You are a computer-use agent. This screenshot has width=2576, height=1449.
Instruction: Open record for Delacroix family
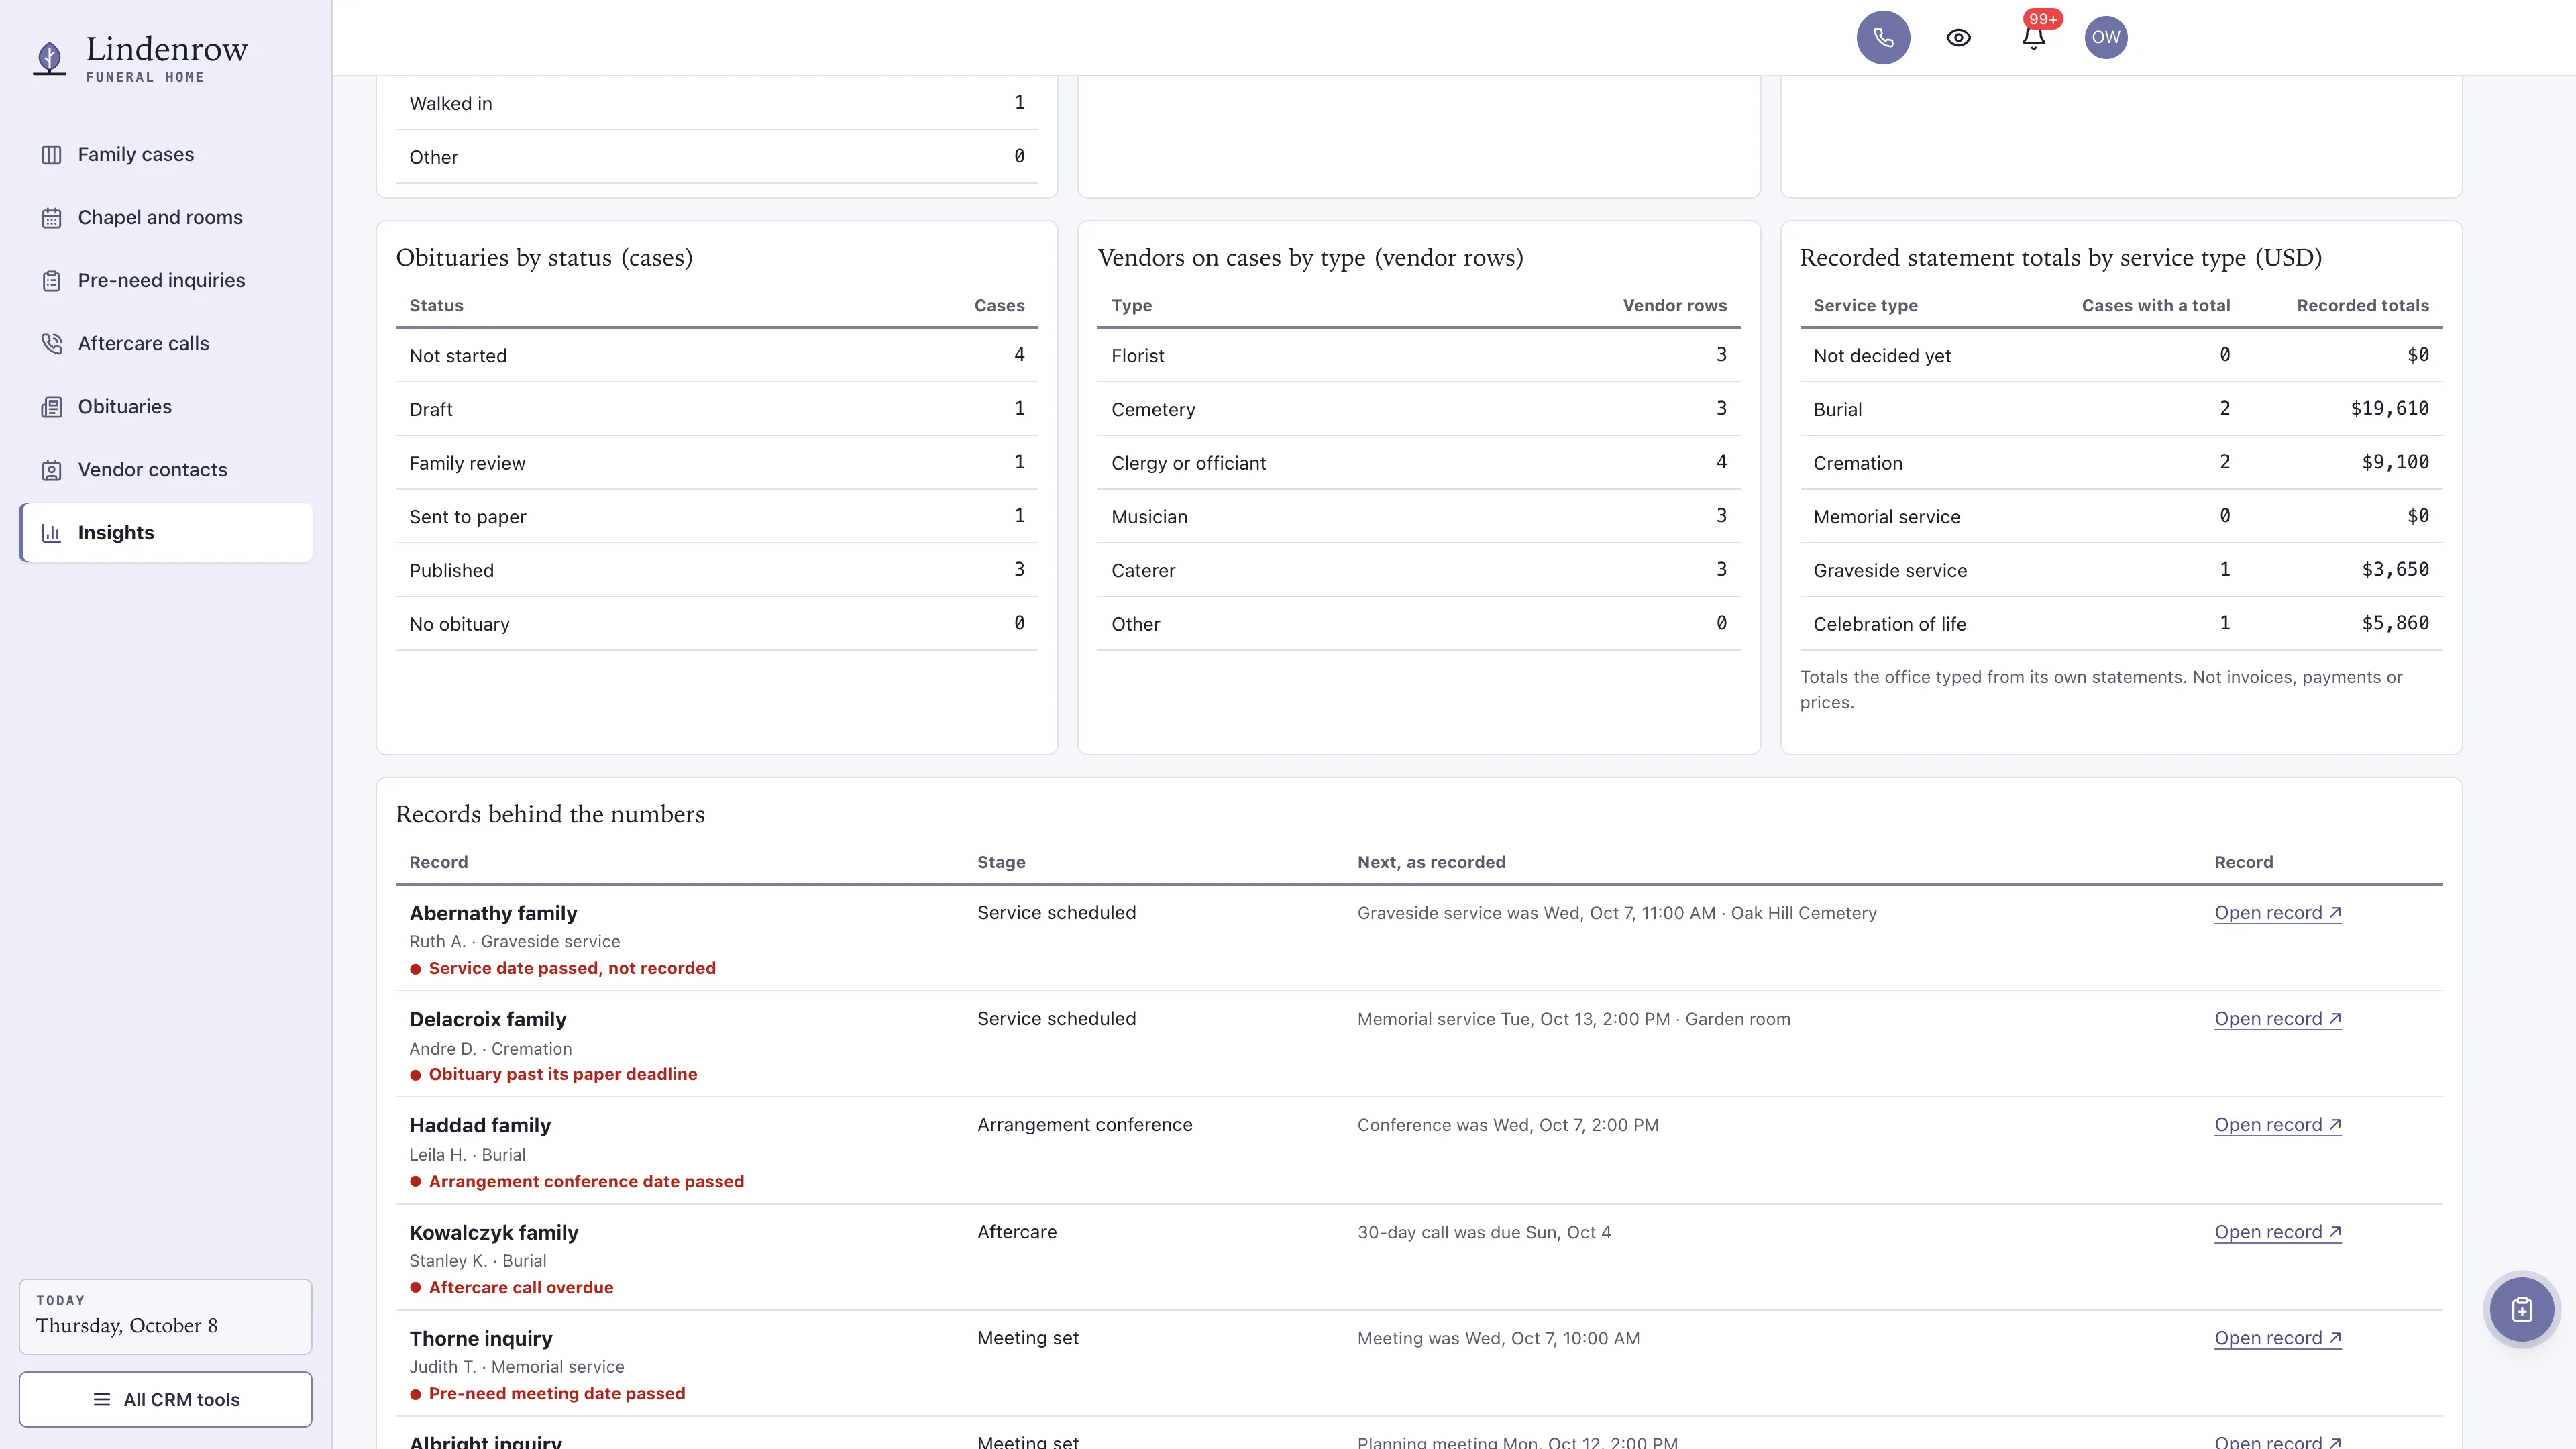(2277, 1019)
